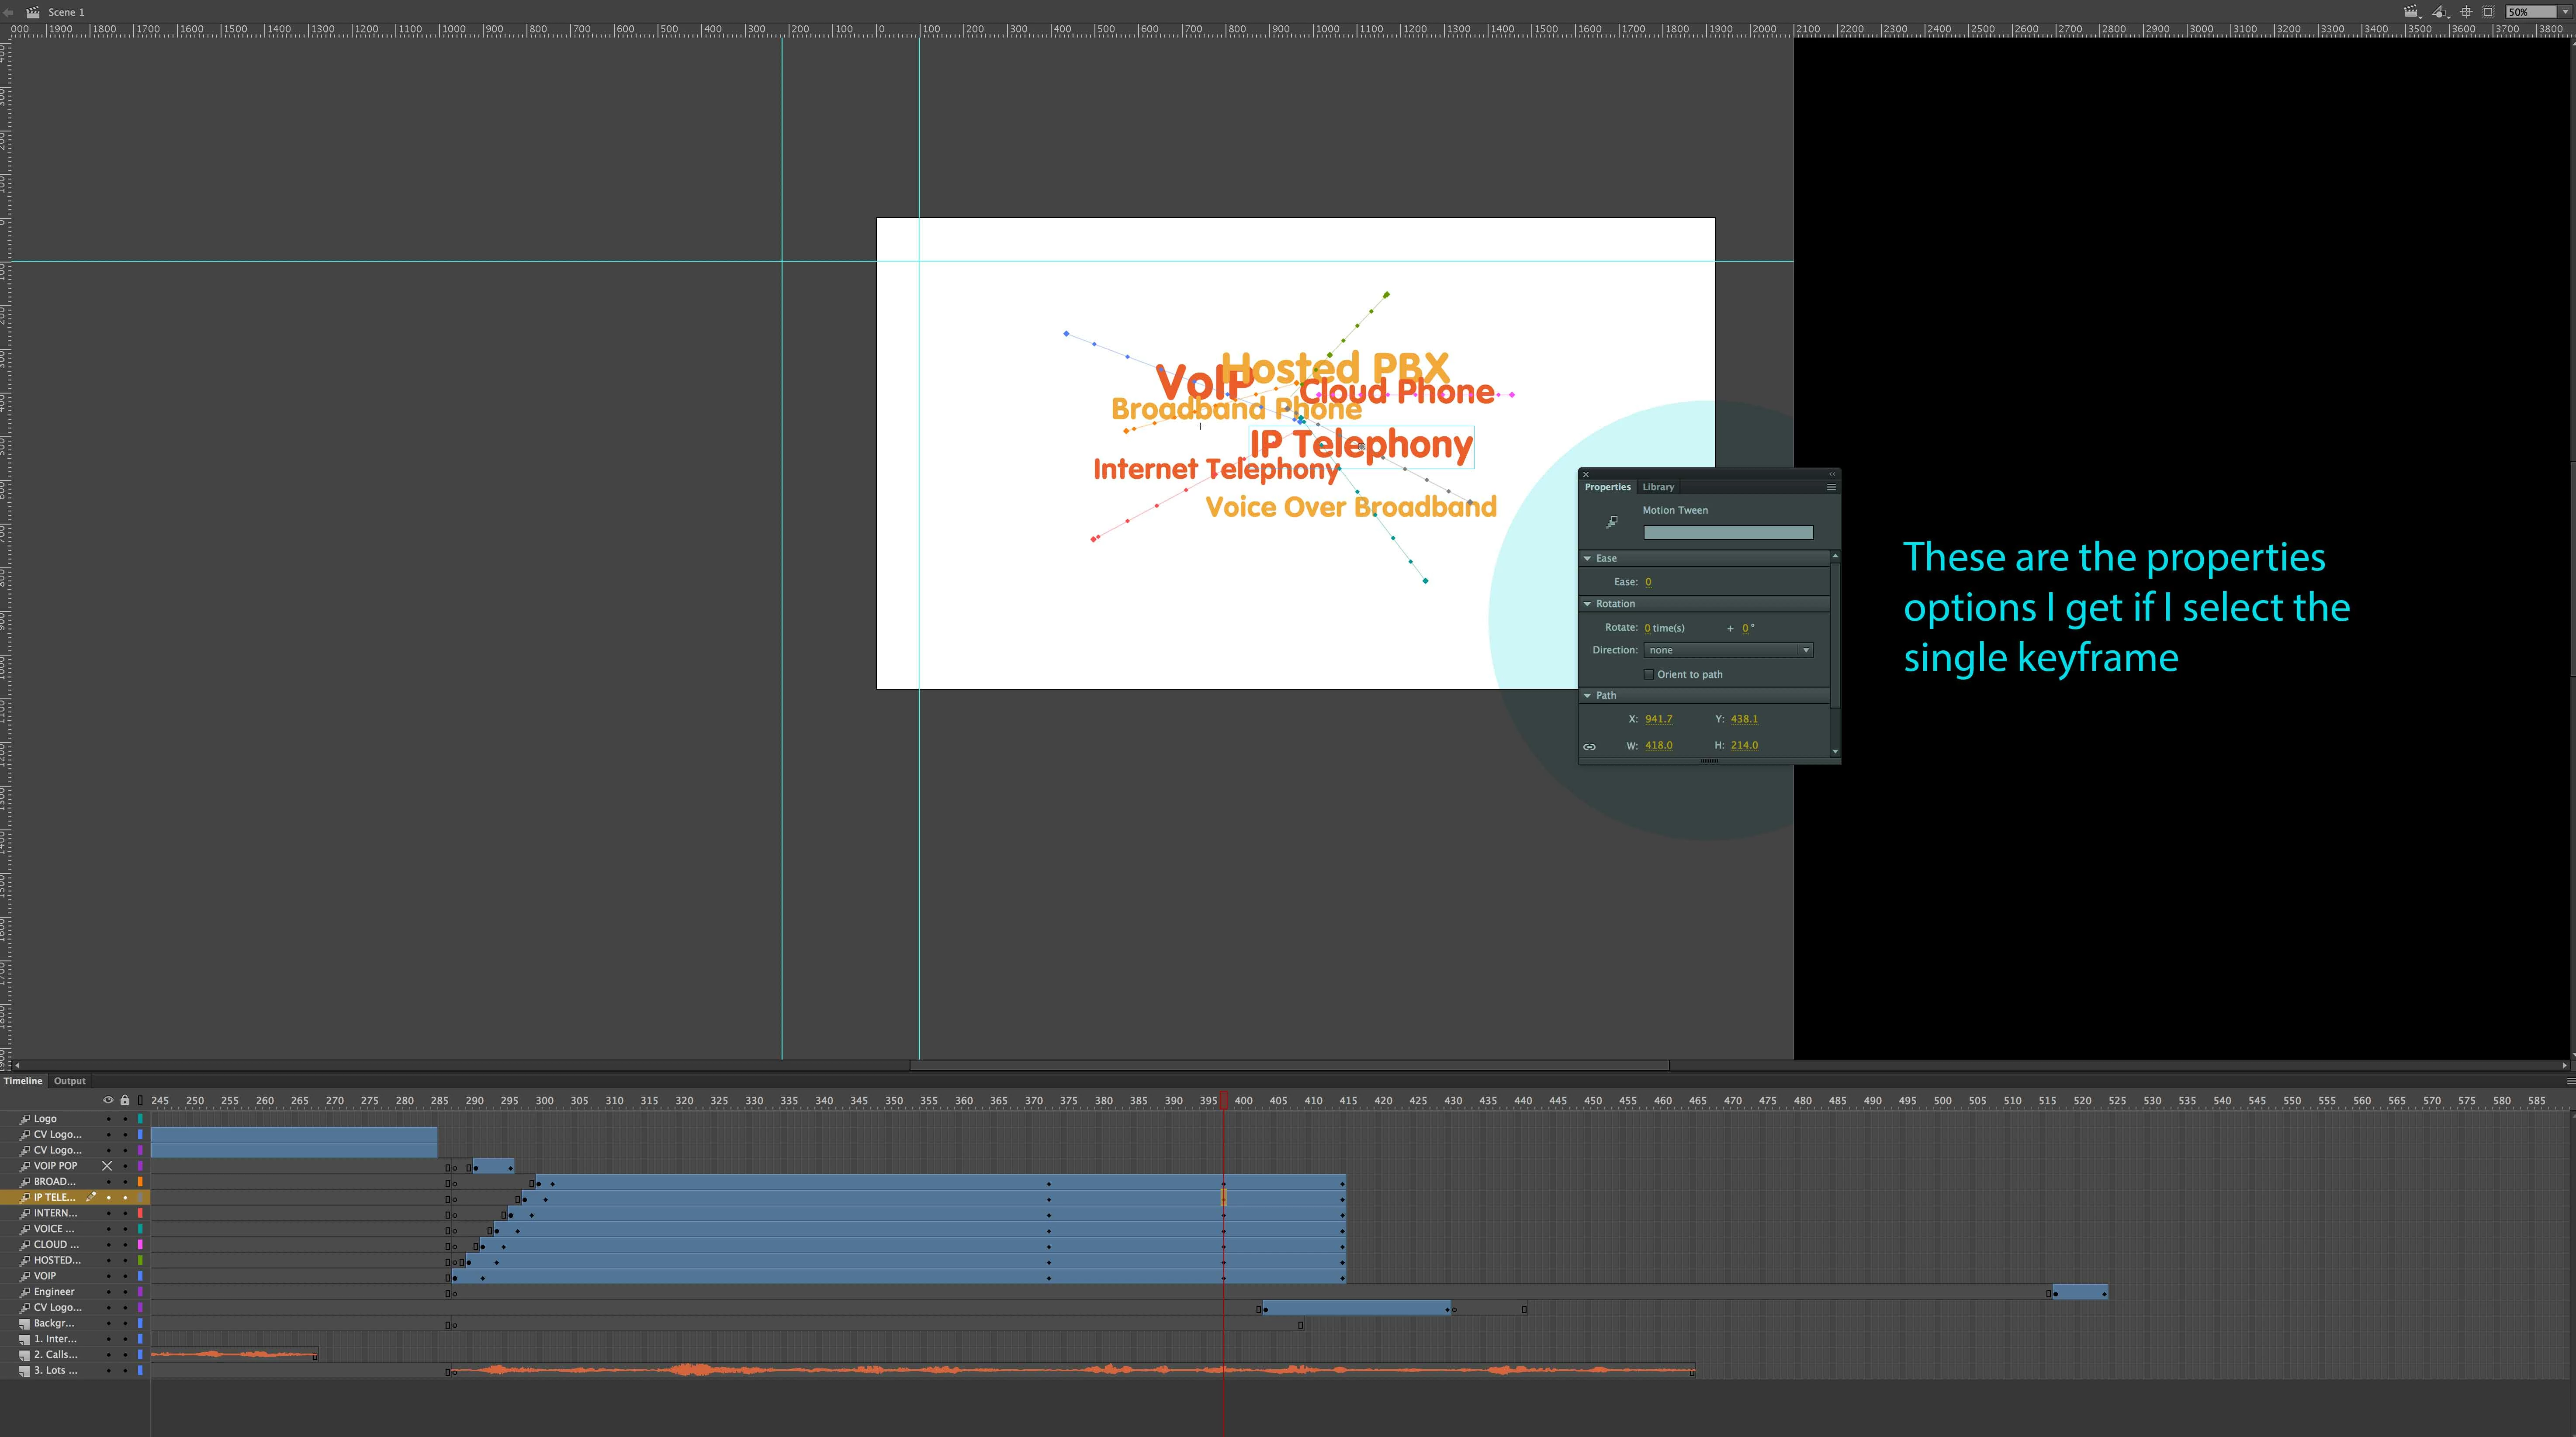This screenshot has width=2576, height=1437.
Task: Click the Show/Hide All Layers eye icon
Action: coord(108,1100)
